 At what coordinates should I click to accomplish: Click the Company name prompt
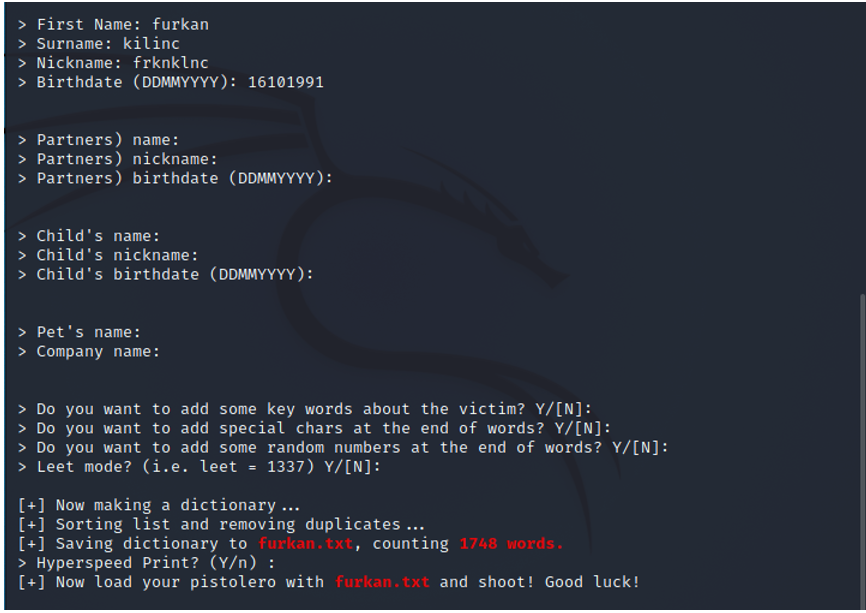pyautogui.click(x=89, y=351)
